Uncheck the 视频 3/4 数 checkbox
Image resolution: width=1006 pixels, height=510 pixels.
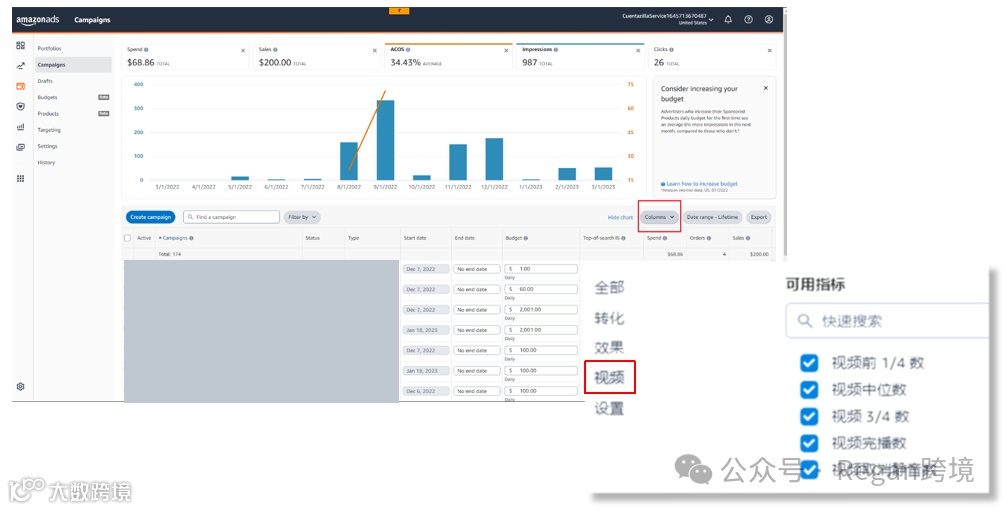pos(809,416)
